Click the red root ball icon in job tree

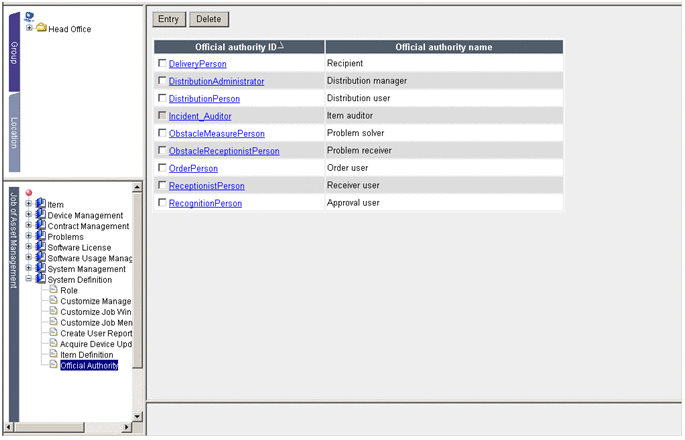click(x=29, y=193)
